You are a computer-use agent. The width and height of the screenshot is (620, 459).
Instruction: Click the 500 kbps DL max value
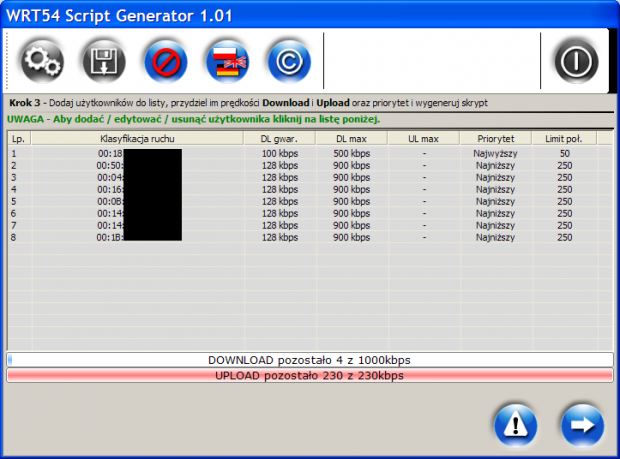point(352,153)
